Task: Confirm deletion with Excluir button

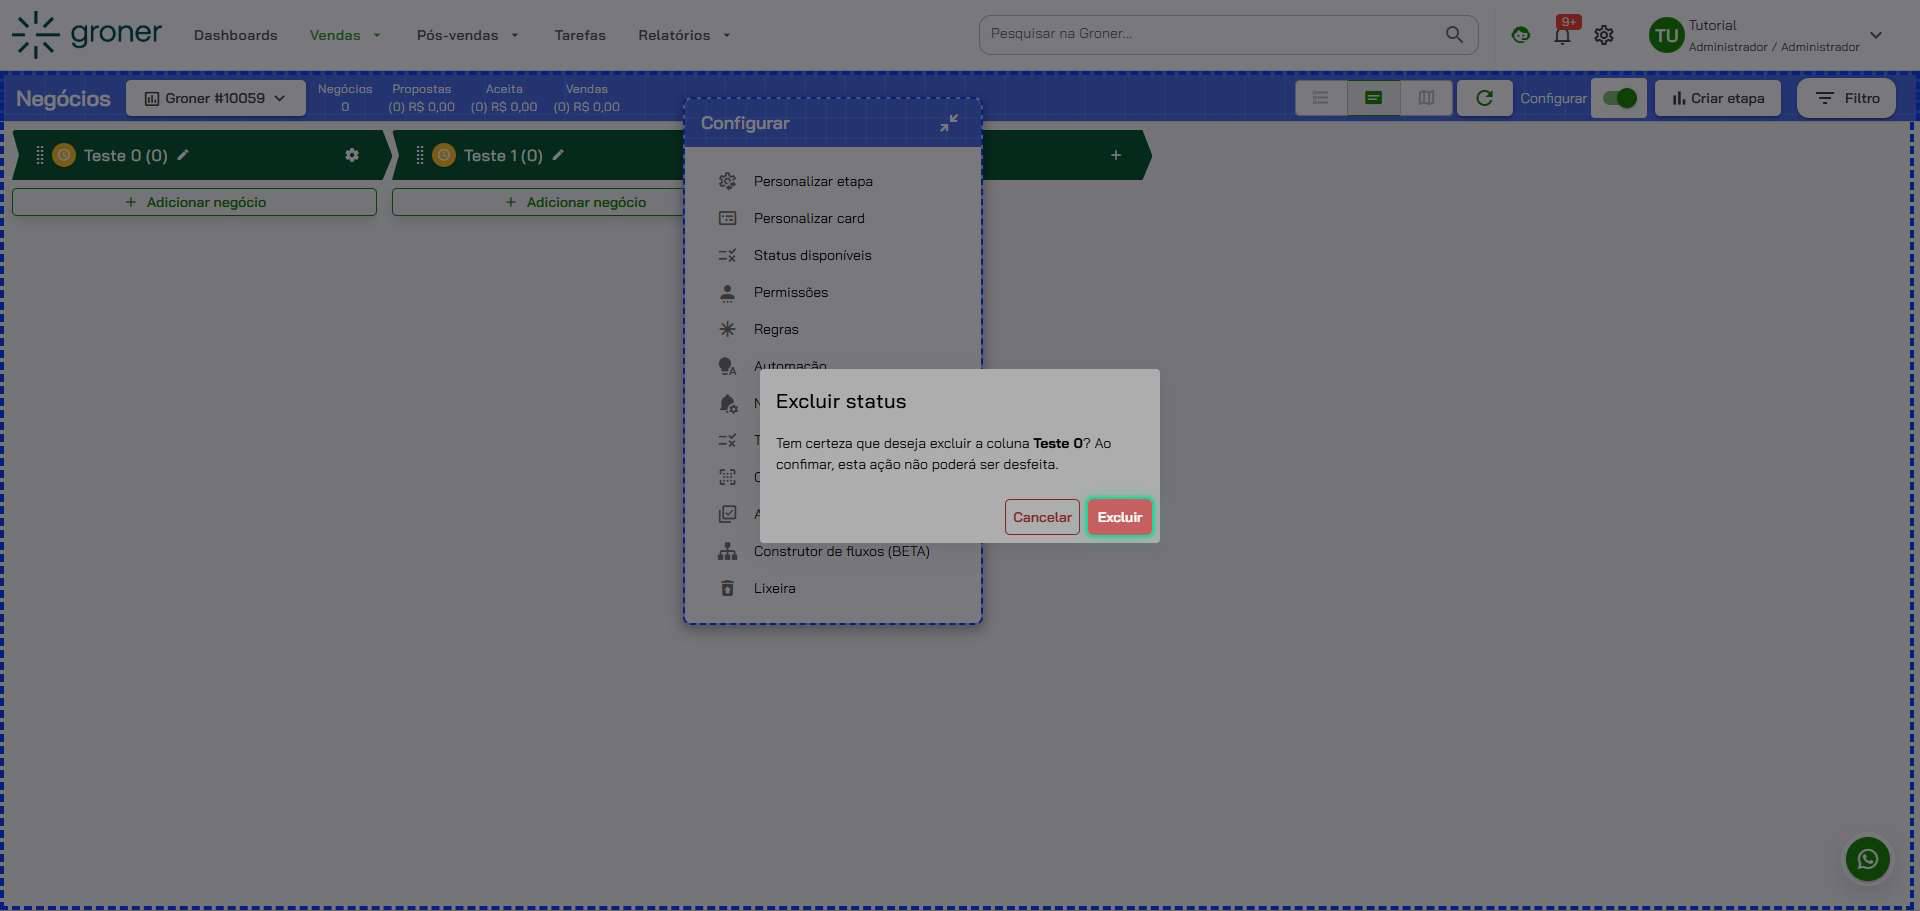Action: point(1119,517)
